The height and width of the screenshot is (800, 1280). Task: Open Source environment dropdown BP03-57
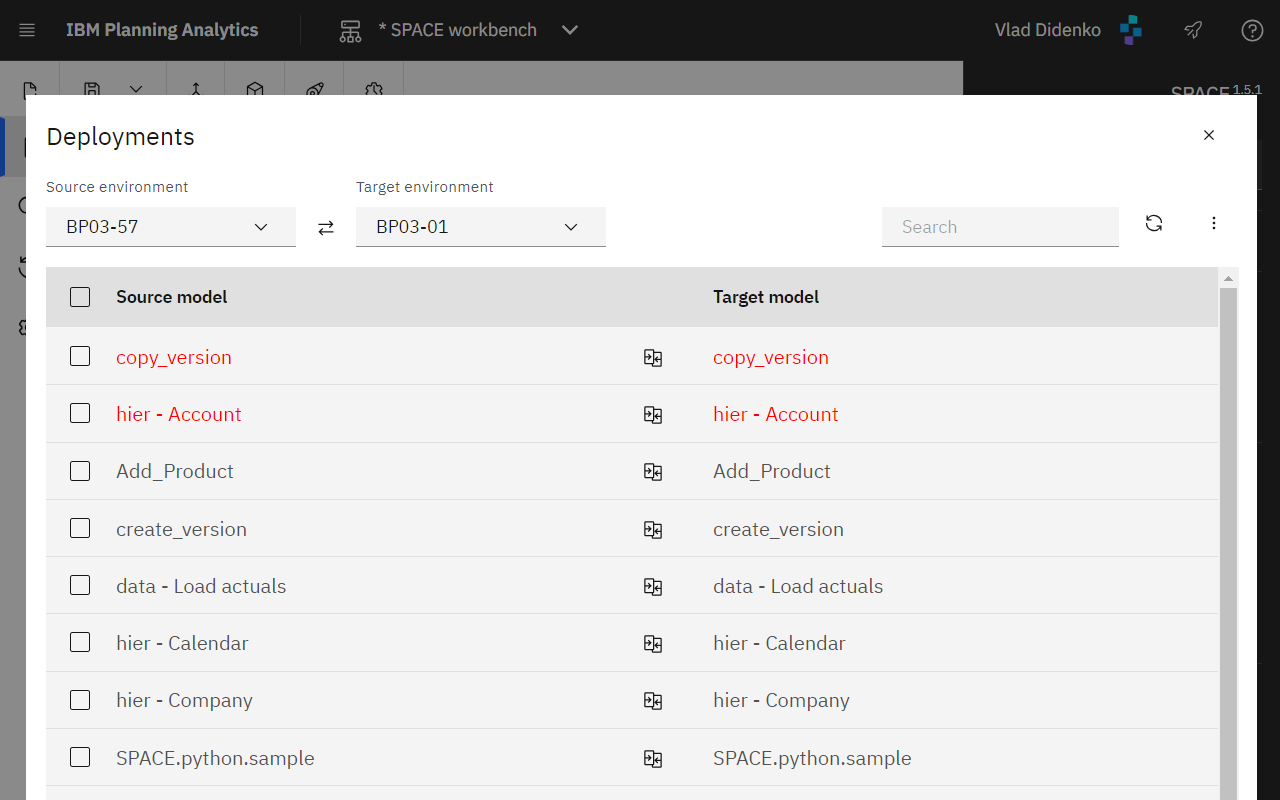pos(171,227)
